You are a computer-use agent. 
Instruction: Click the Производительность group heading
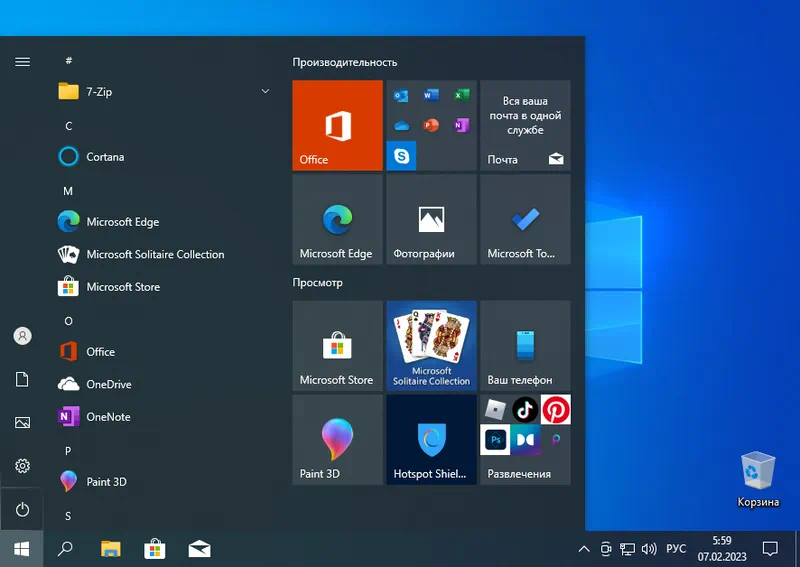tap(345, 63)
